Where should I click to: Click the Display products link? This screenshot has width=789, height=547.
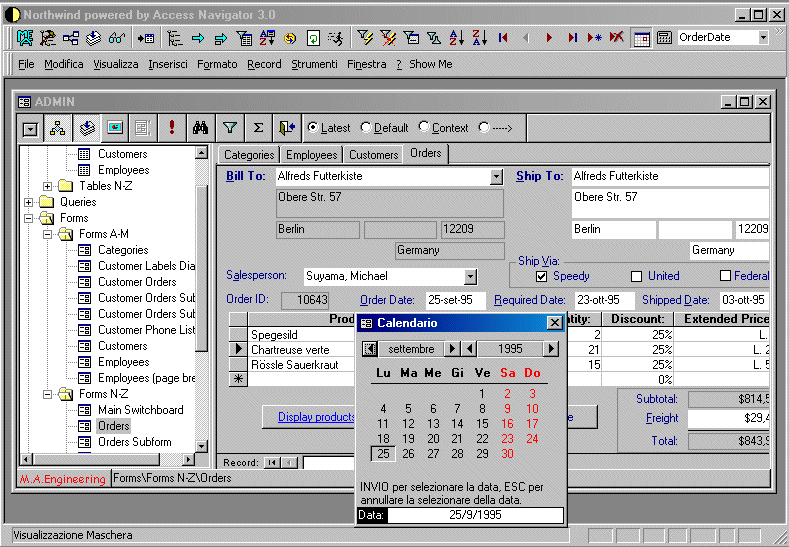pyautogui.click(x=316, y=417)
